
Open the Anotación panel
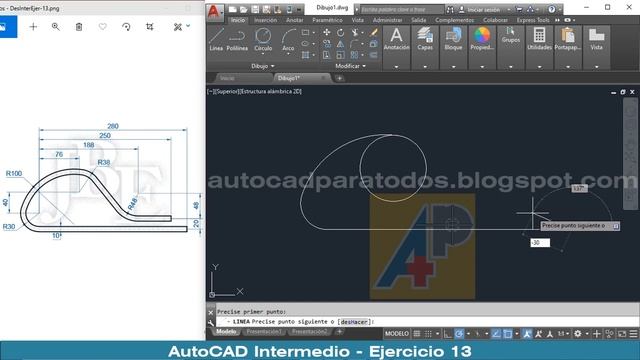pyautogui.click(x=396, y=39)
